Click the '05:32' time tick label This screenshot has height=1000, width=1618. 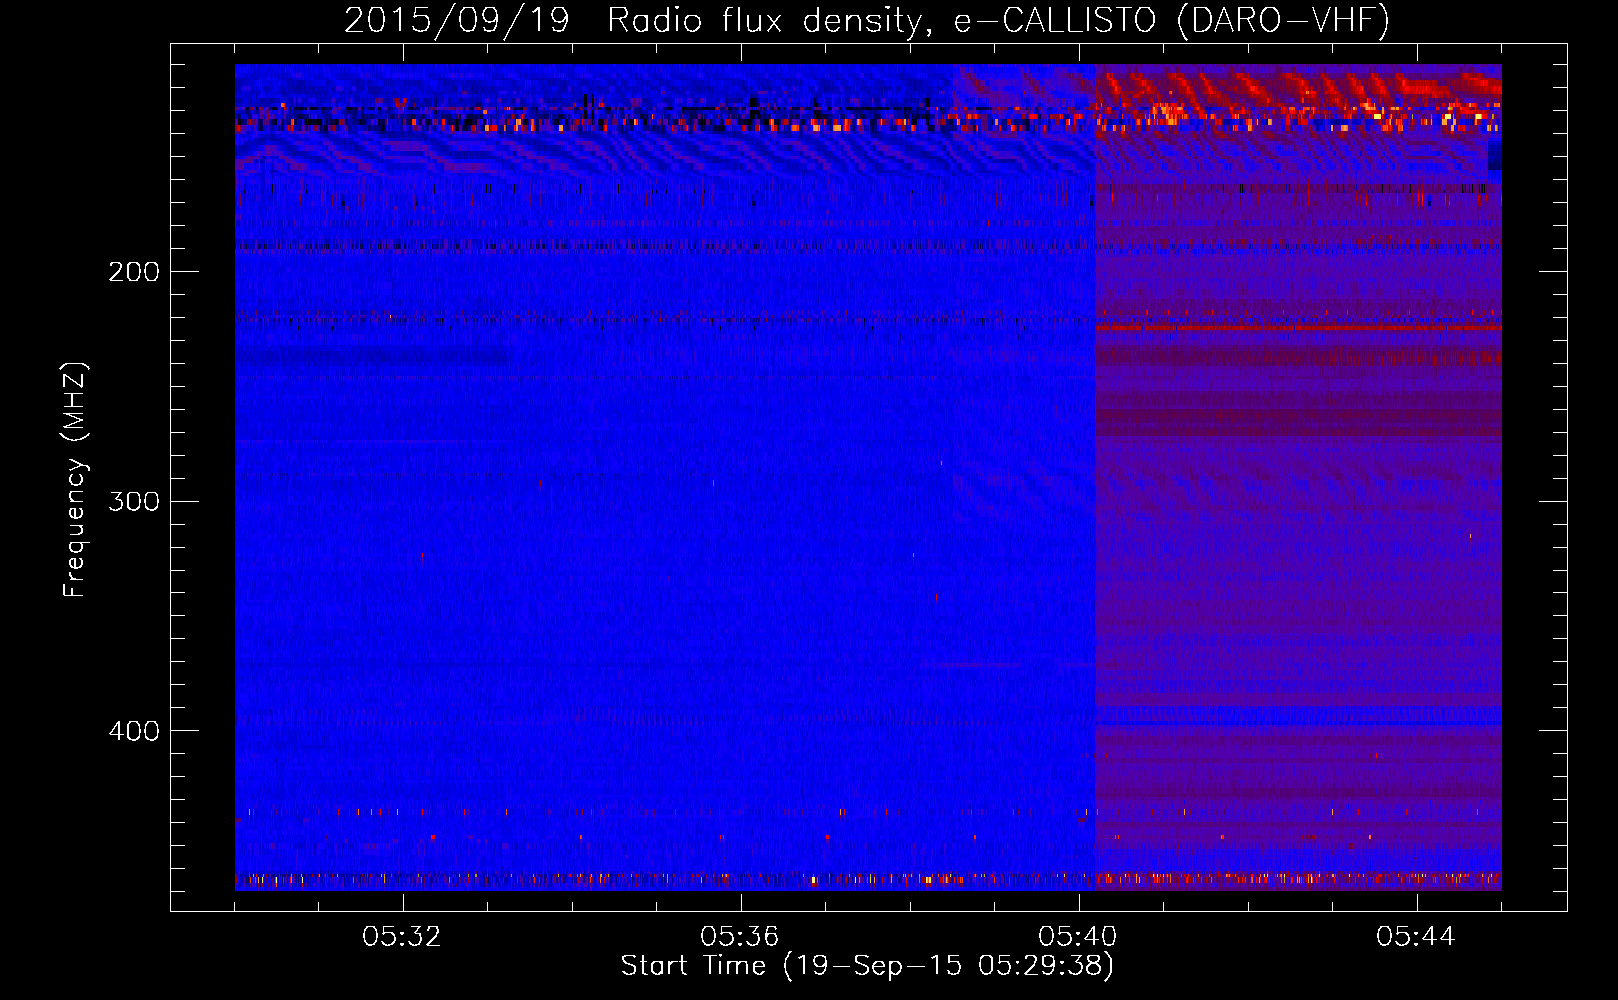point(402,937)
